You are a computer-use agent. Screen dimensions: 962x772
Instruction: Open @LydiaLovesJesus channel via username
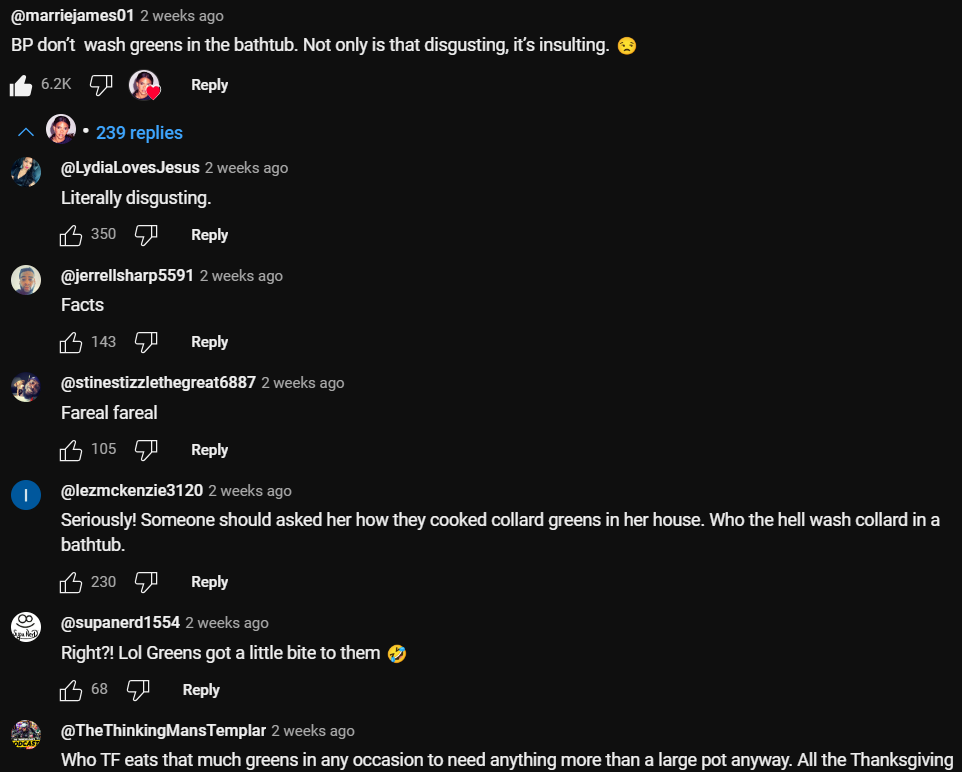pos(130,168)
